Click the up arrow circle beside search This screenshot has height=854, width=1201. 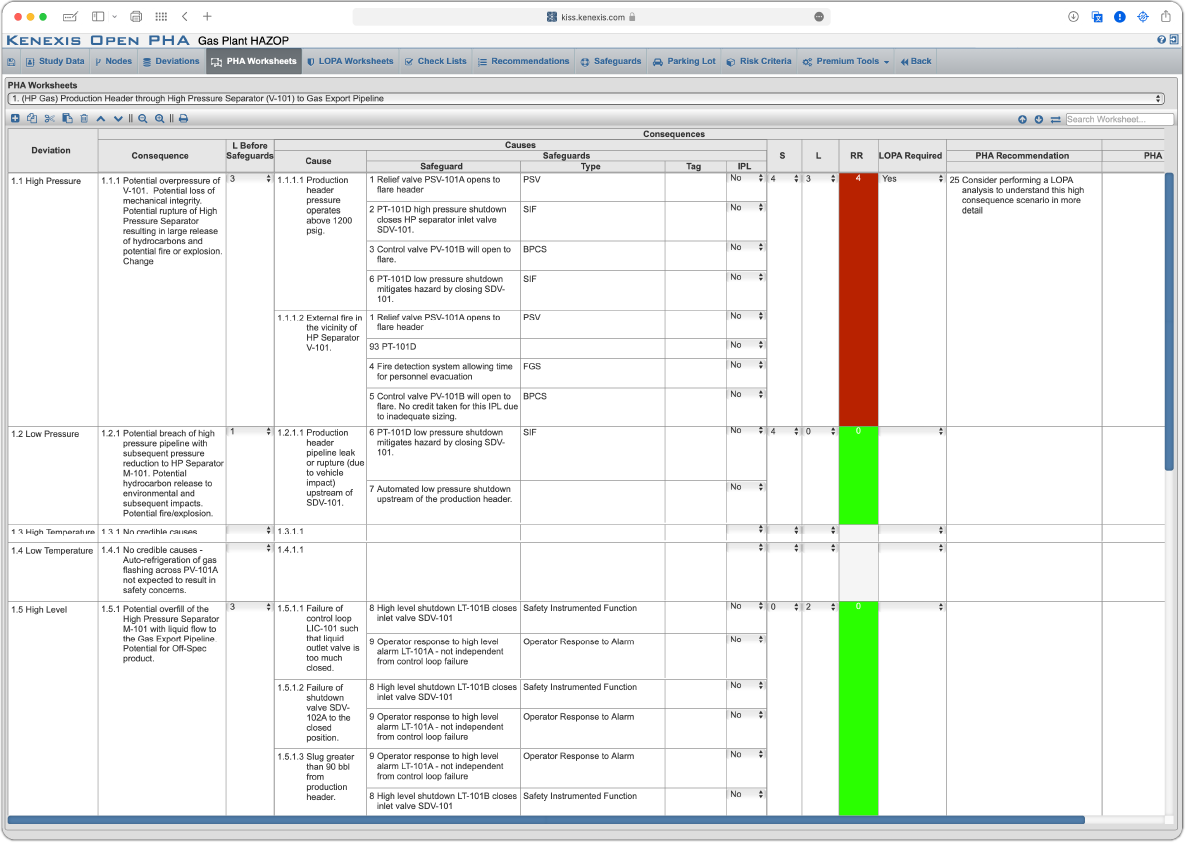(x=1022, y=119)
